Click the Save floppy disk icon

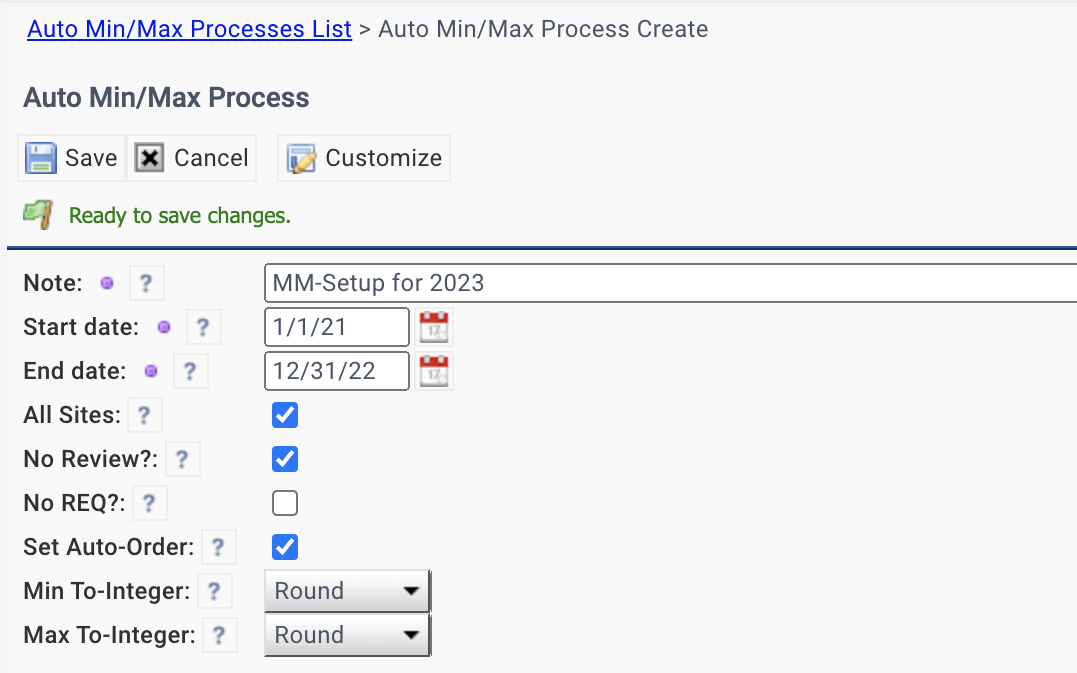[x=41, y=158]
